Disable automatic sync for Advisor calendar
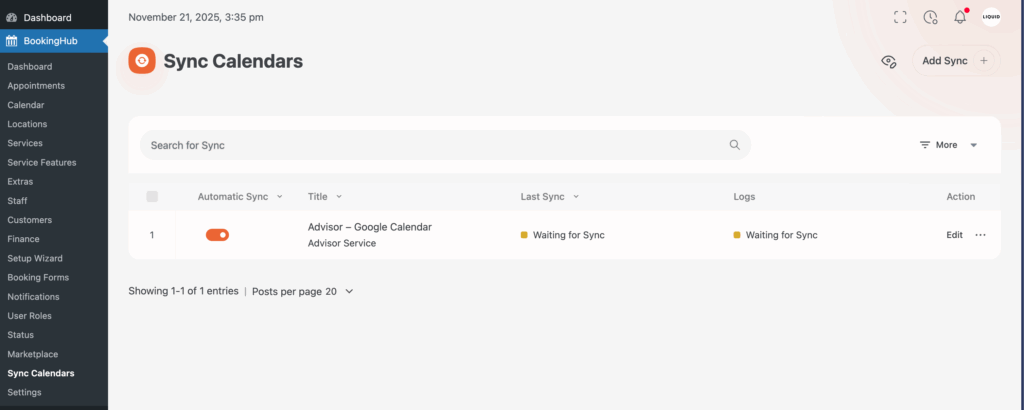This screenshot has width=1024, height=410. pyautogui.click(x=217, y=235)
